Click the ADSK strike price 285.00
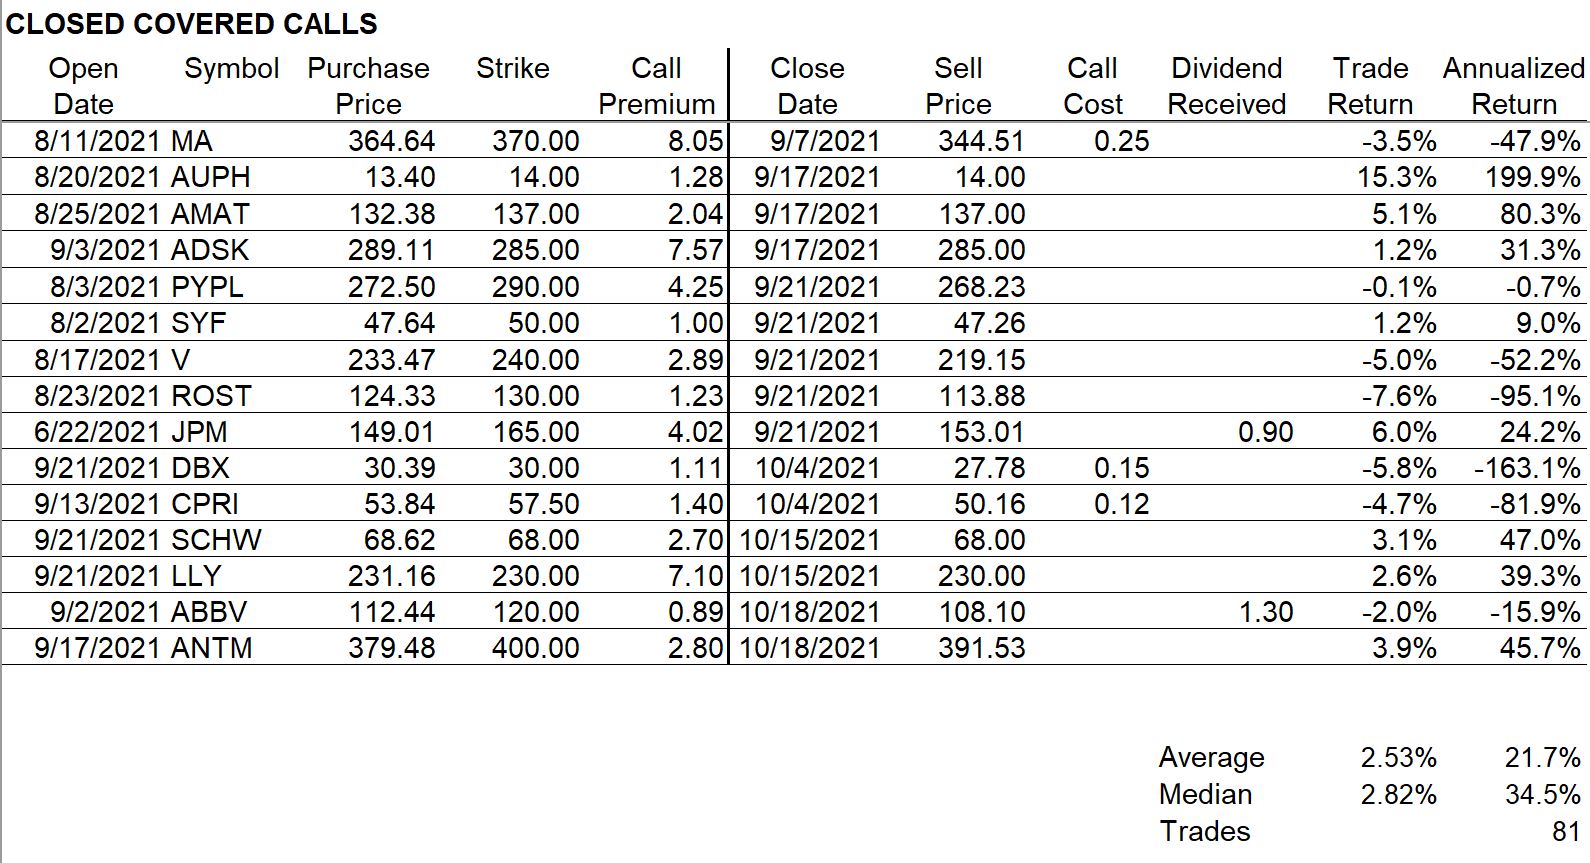The width and height of the screenshot is (1590, 863). (535, 250)
